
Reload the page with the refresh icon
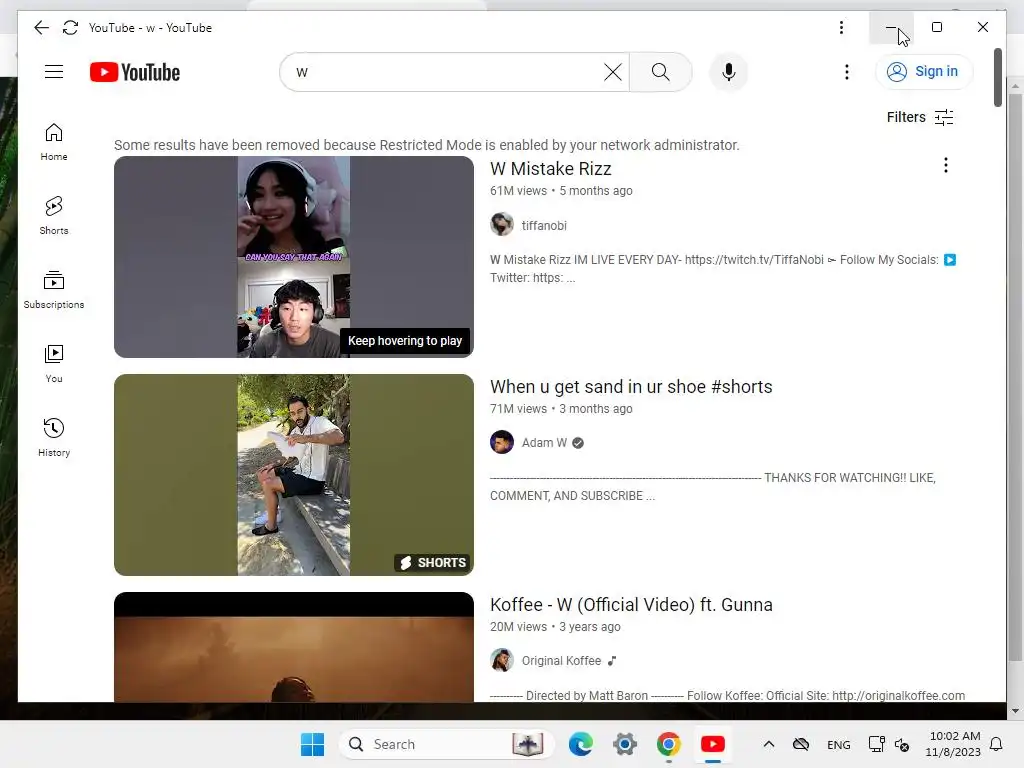pyautogui.click(x=71, y=27)
